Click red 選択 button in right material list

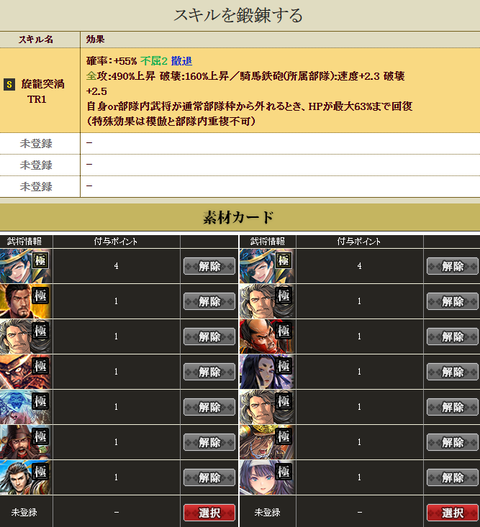click(x=452, y=513)
